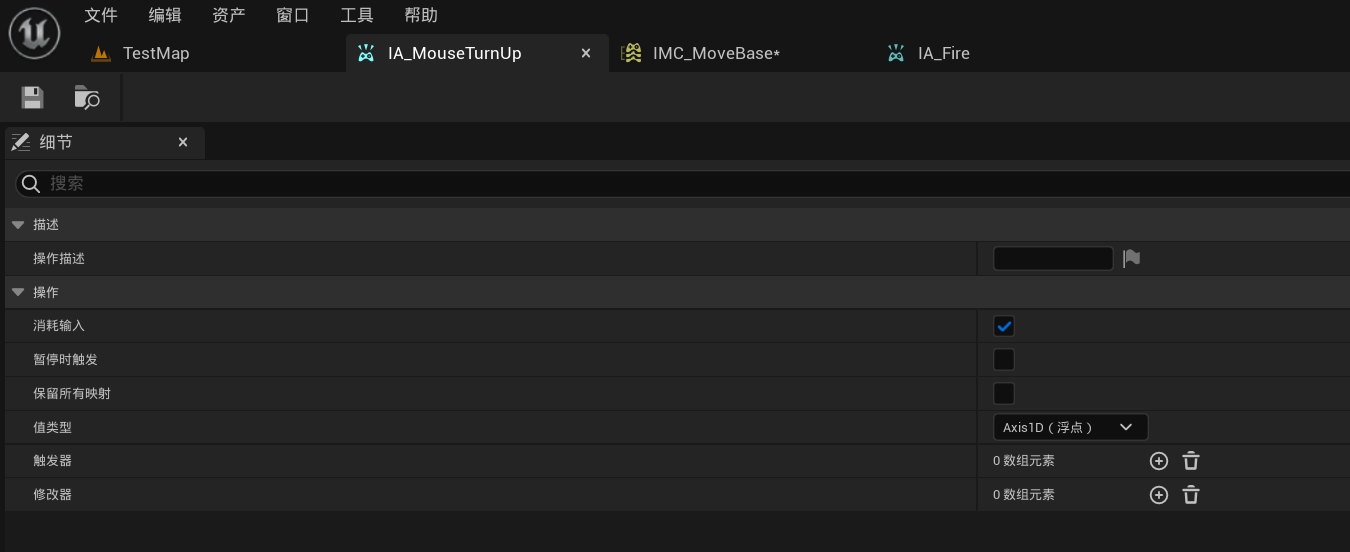Click the 操作描述 text input box
This screenshot has height=552, width=1350.
pyautogui.click(x=1053, y=258)
